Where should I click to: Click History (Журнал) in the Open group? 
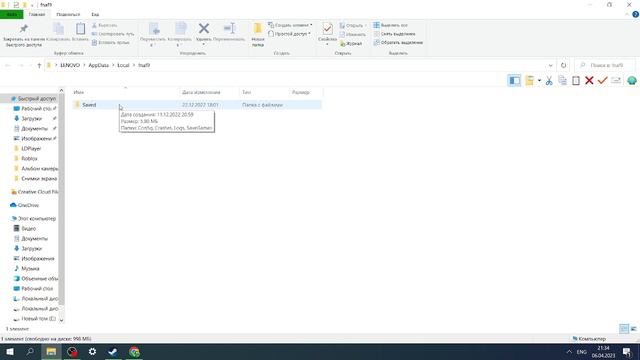tap(351, 43)
